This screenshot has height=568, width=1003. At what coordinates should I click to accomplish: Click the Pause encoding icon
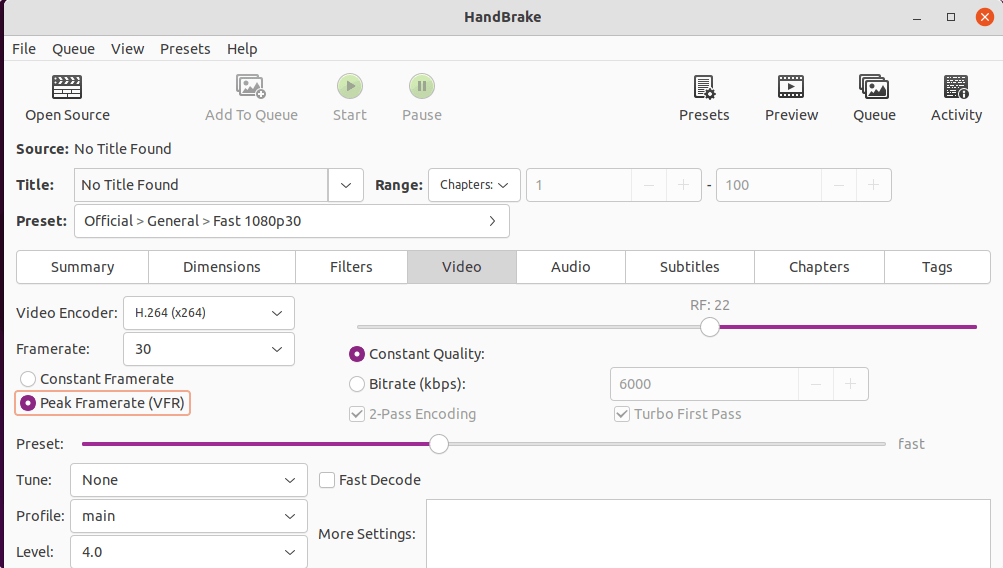tap(421, 87)
